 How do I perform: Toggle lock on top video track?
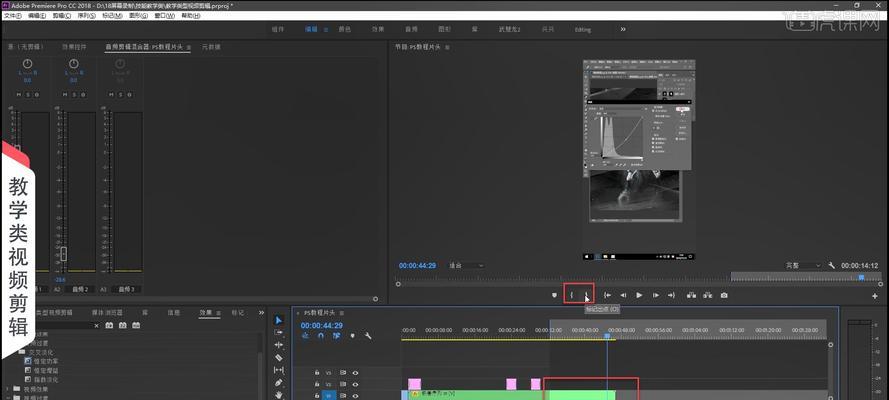point(317,373)
